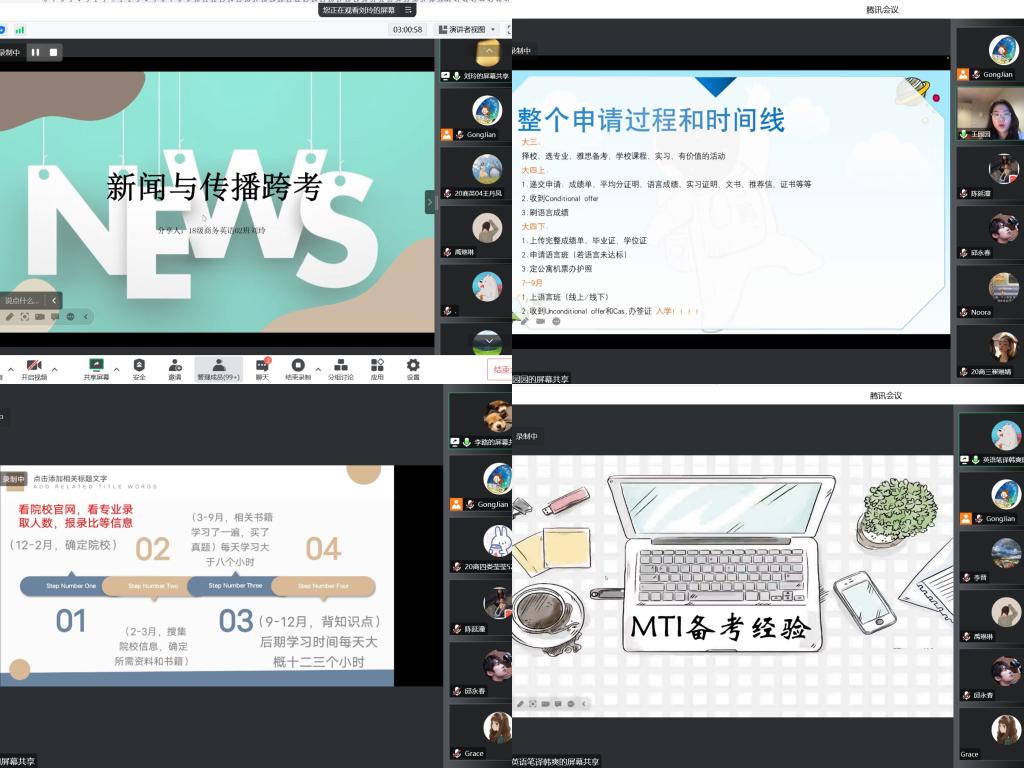
Task: Open meeting Settings (设置)
Action: (413, 368)
